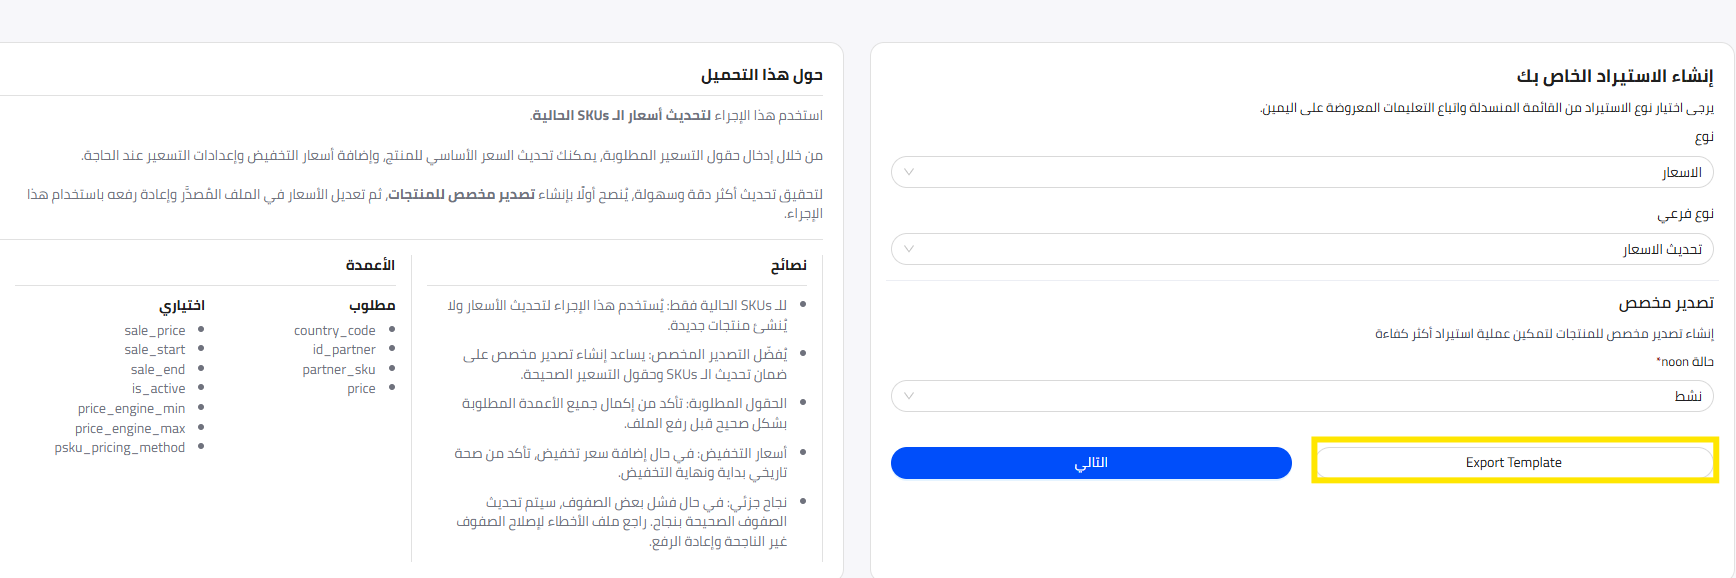Select the sale_start optional column
This screenshot has height=578, width=1736.
[155, 350]
